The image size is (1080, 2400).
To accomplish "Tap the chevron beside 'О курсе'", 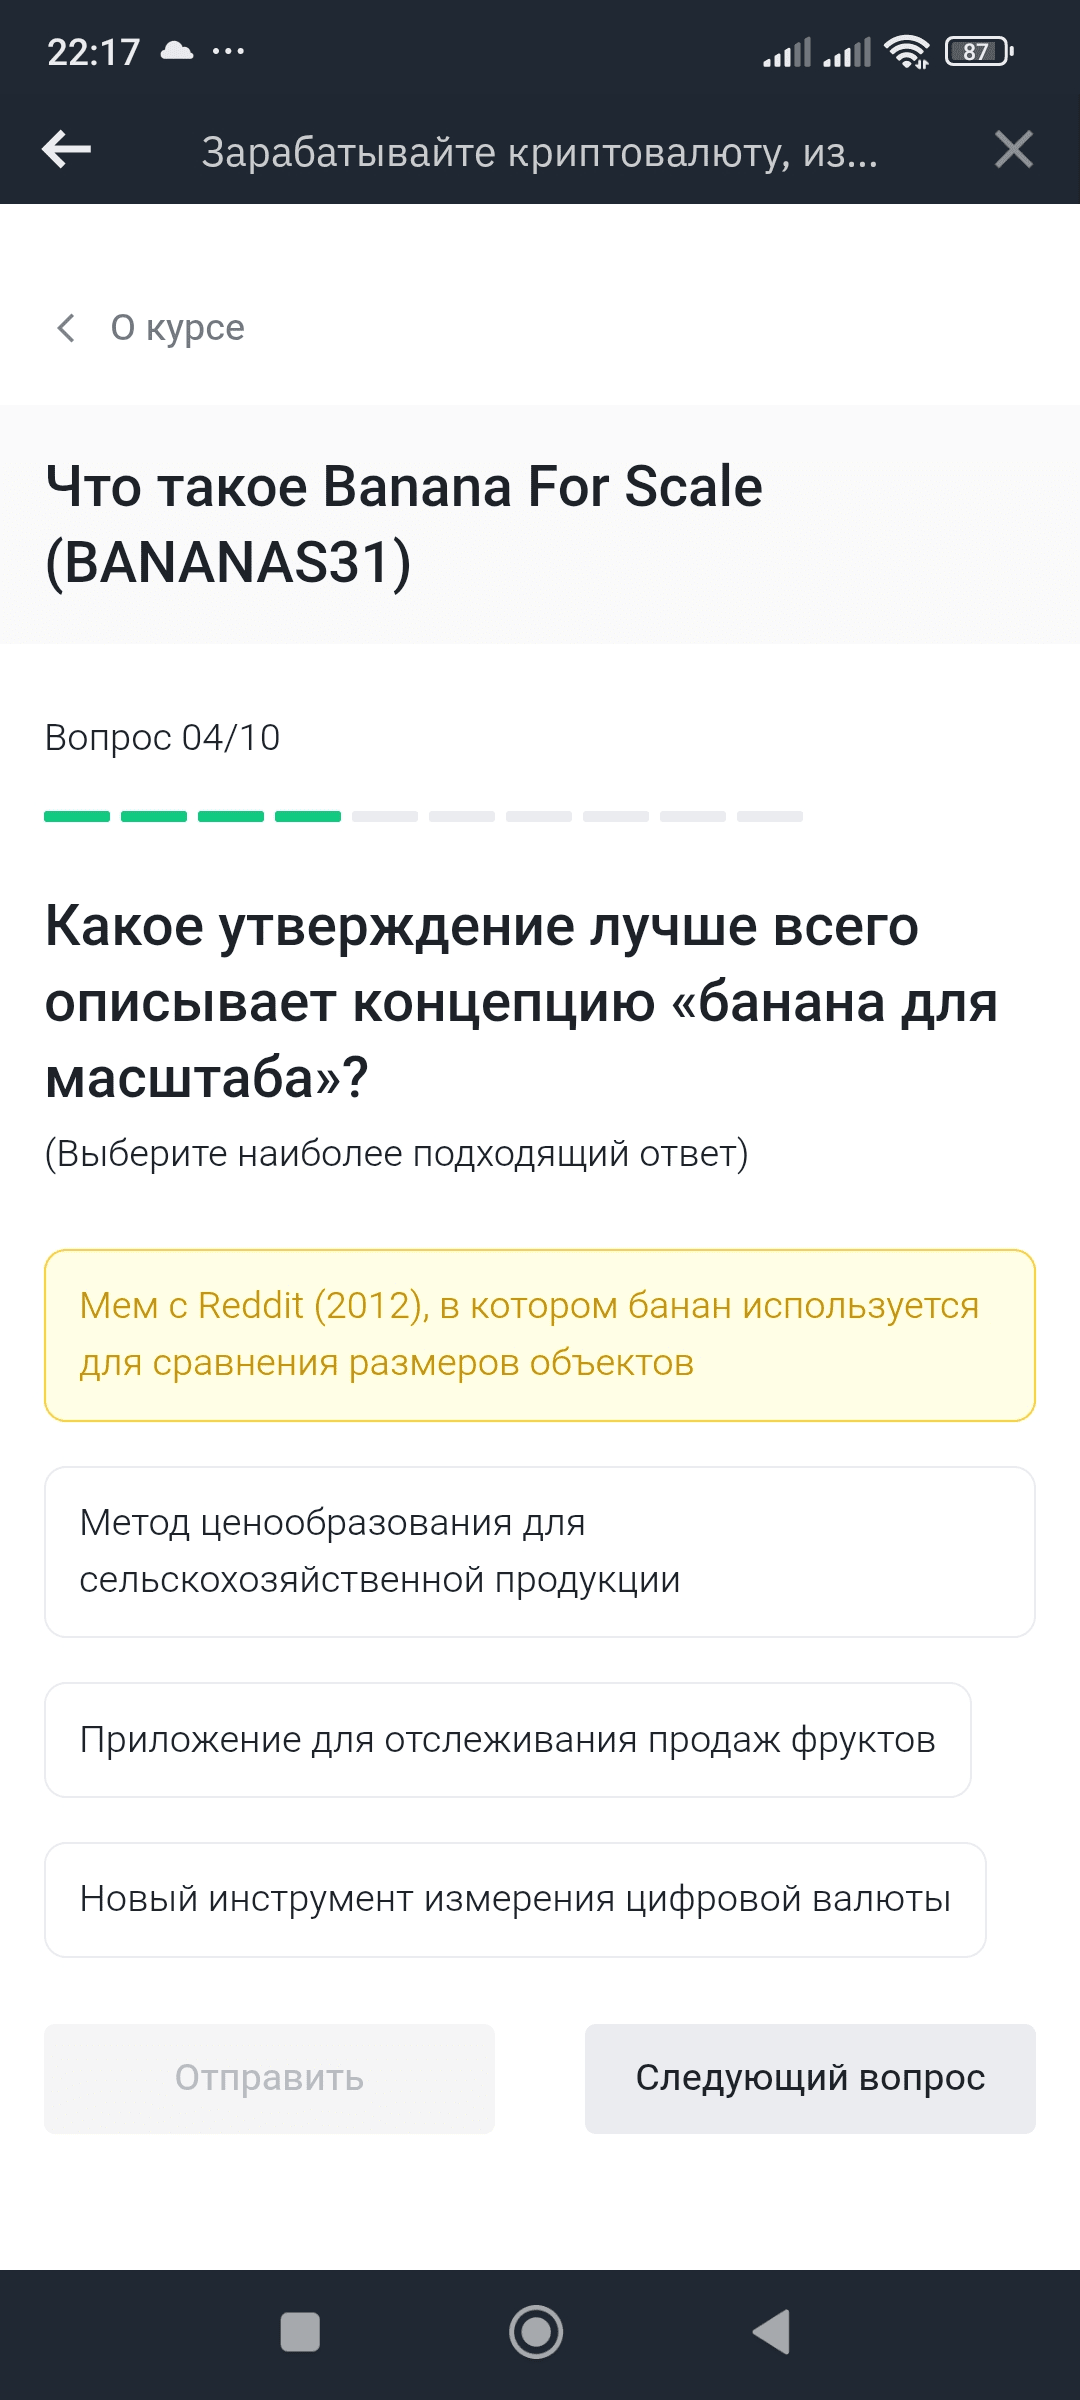I will [x=66, y=328].
